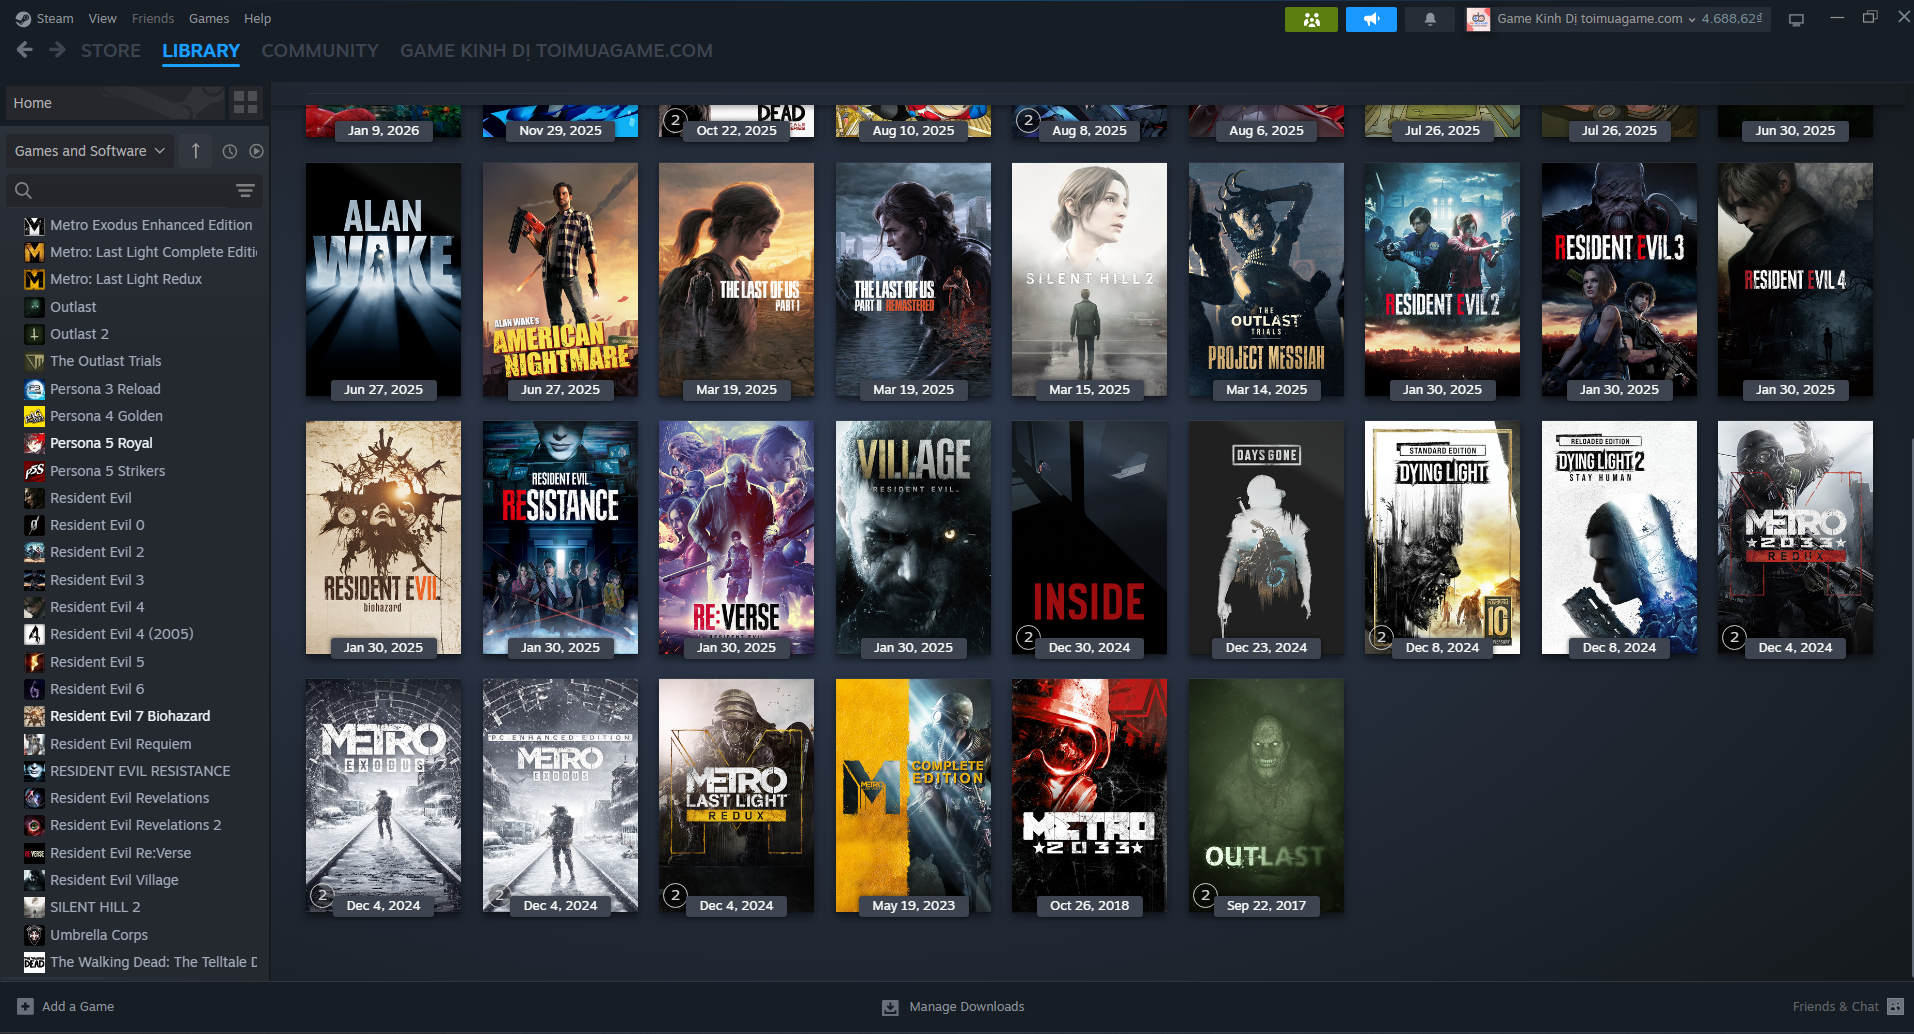
Task: Toggle the sort direction arrow
Action: coord(196,151)
